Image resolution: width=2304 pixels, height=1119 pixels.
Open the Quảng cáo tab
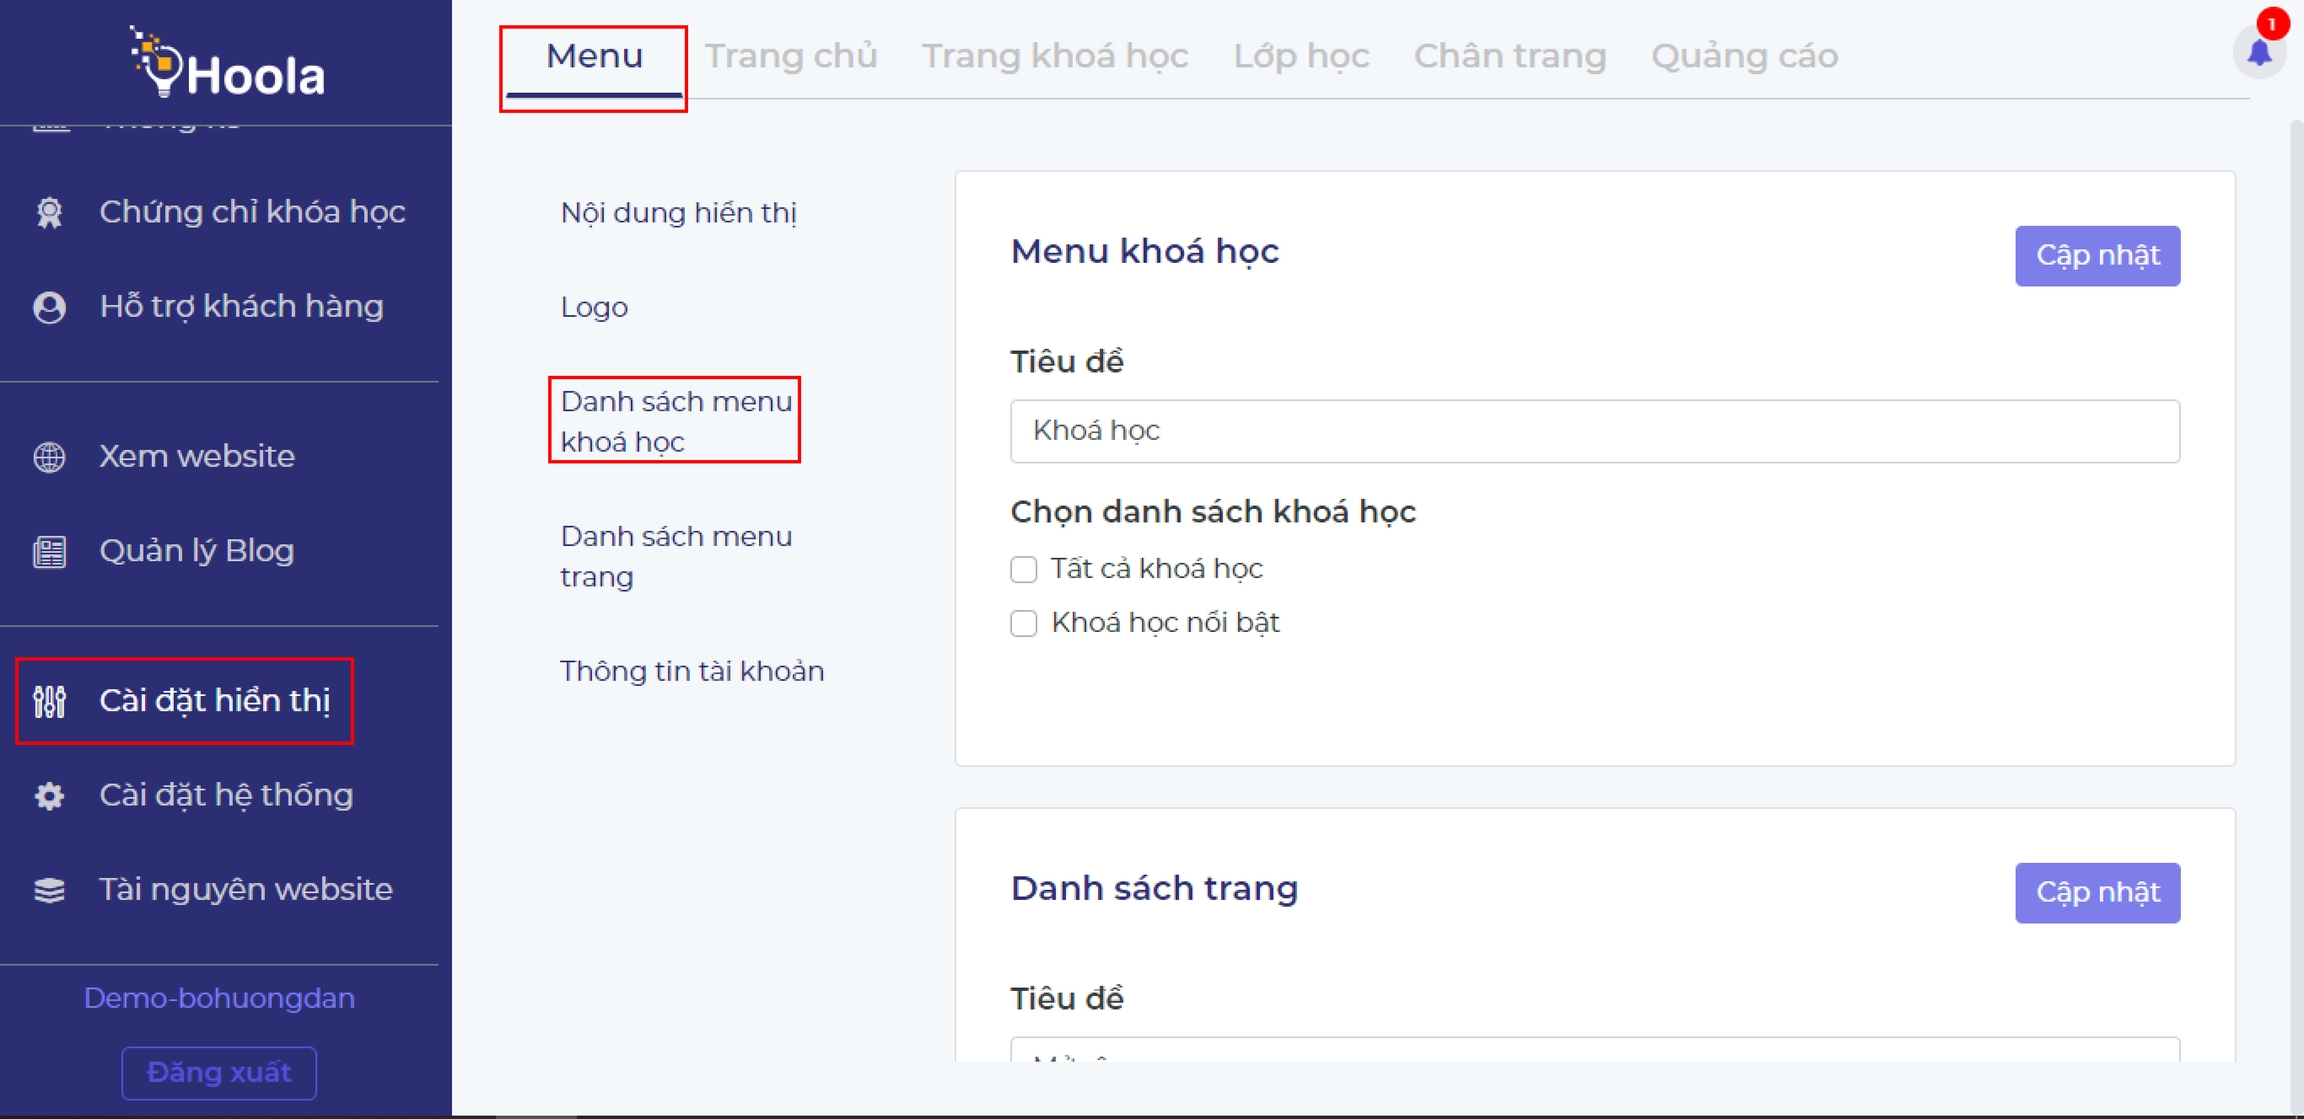tap(1743, 56)
